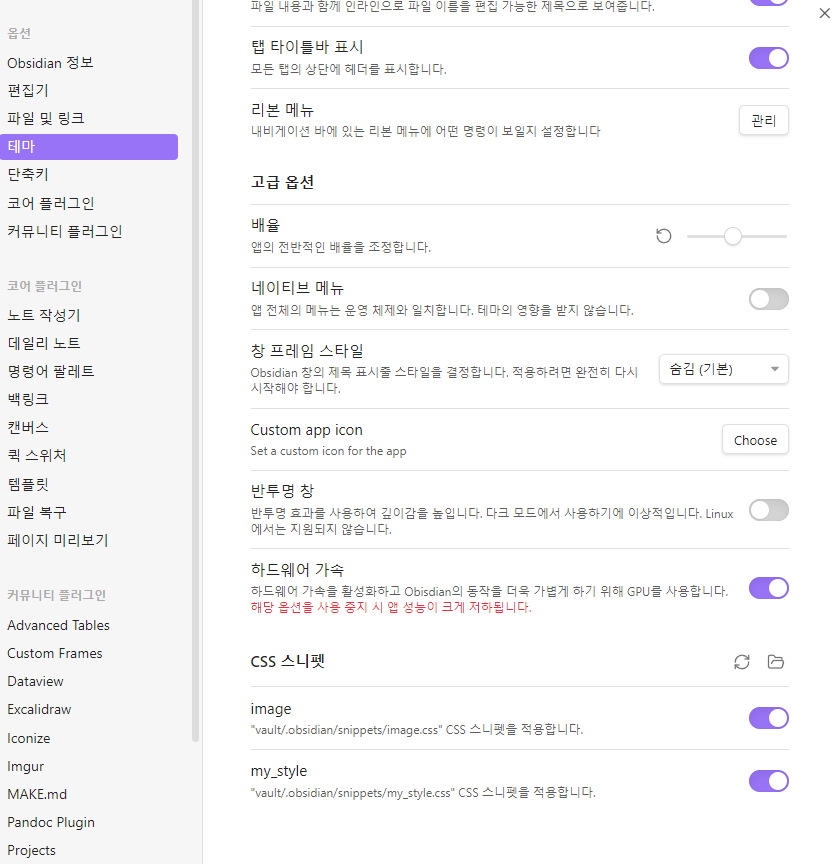This screenshot has width=835, height=864.
Task: Click the 고급 옵션 section heading
Action: coord(282,182)
